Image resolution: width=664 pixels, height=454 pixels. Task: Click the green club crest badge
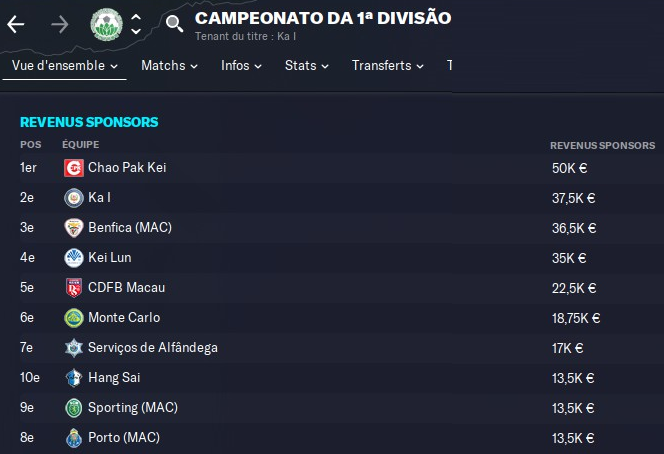click(105, 24)
